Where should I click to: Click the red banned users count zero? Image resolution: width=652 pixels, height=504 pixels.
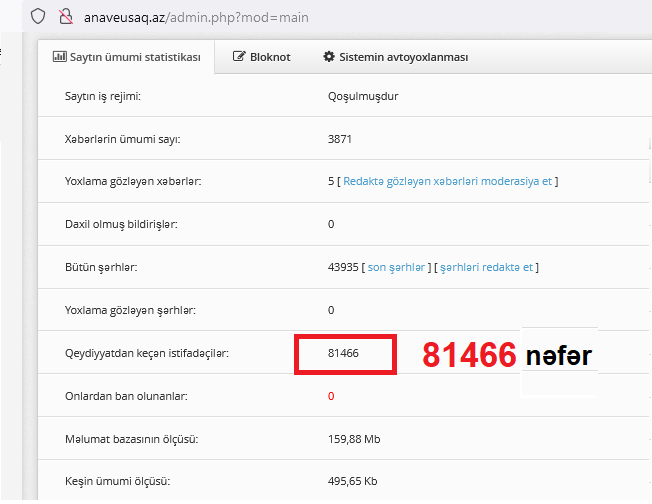coord(331,396)
